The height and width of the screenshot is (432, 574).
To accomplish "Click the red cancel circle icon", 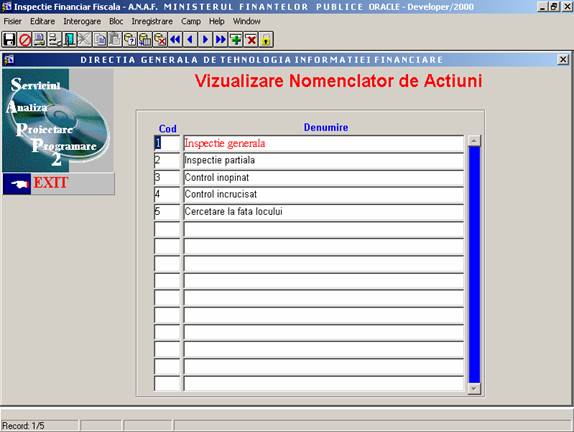I will pyautogui.click(x=25, y=40).
